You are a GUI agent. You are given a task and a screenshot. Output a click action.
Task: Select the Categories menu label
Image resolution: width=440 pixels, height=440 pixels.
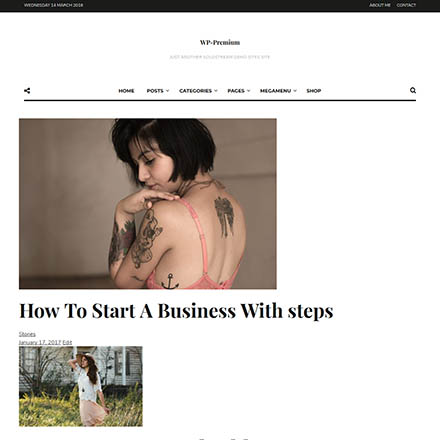pyautogui.click(x=195, y=91)
